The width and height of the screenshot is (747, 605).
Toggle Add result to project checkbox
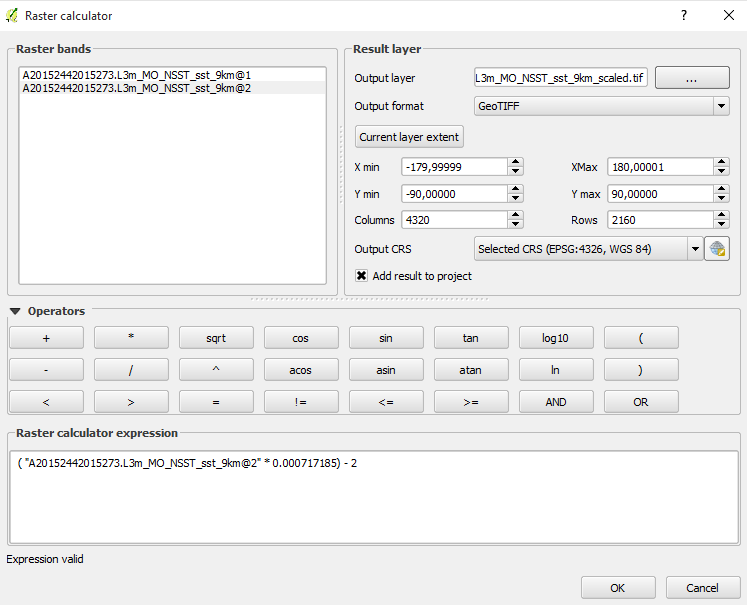point(362,276)
